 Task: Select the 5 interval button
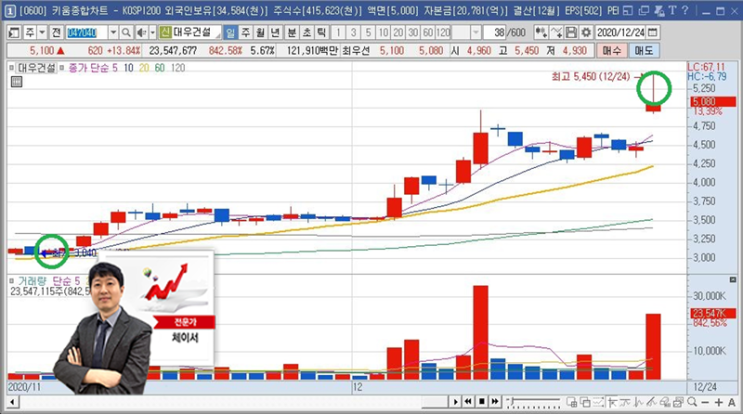tap(368, 32)
